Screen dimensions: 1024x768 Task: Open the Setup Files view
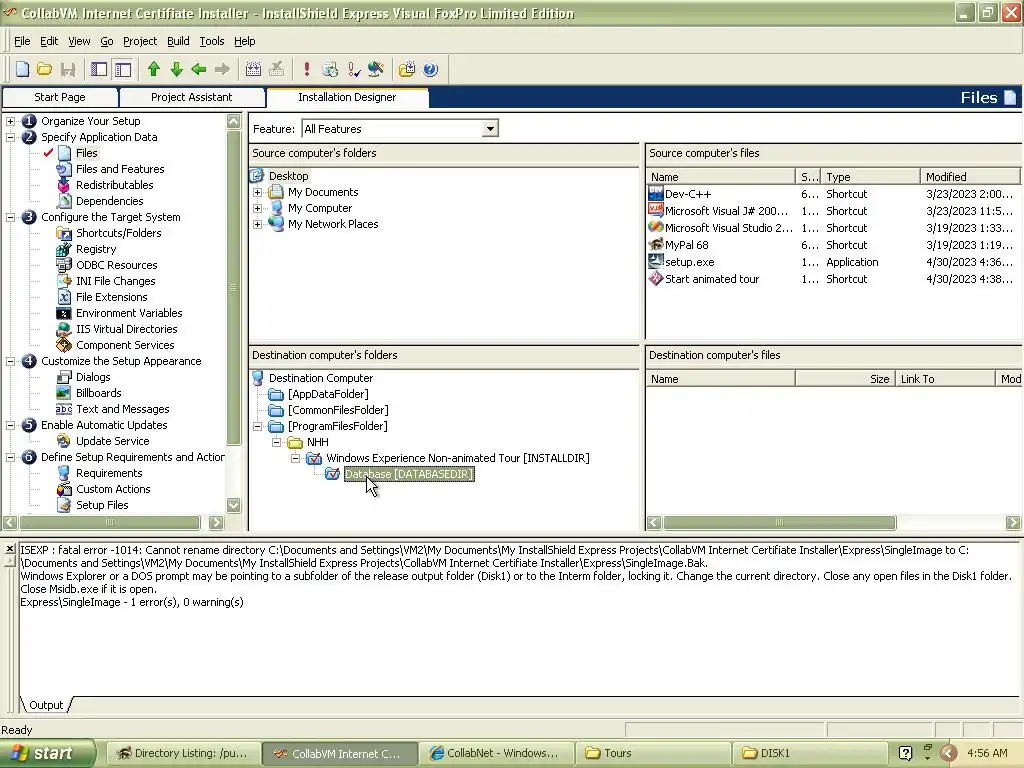[102, 505]
